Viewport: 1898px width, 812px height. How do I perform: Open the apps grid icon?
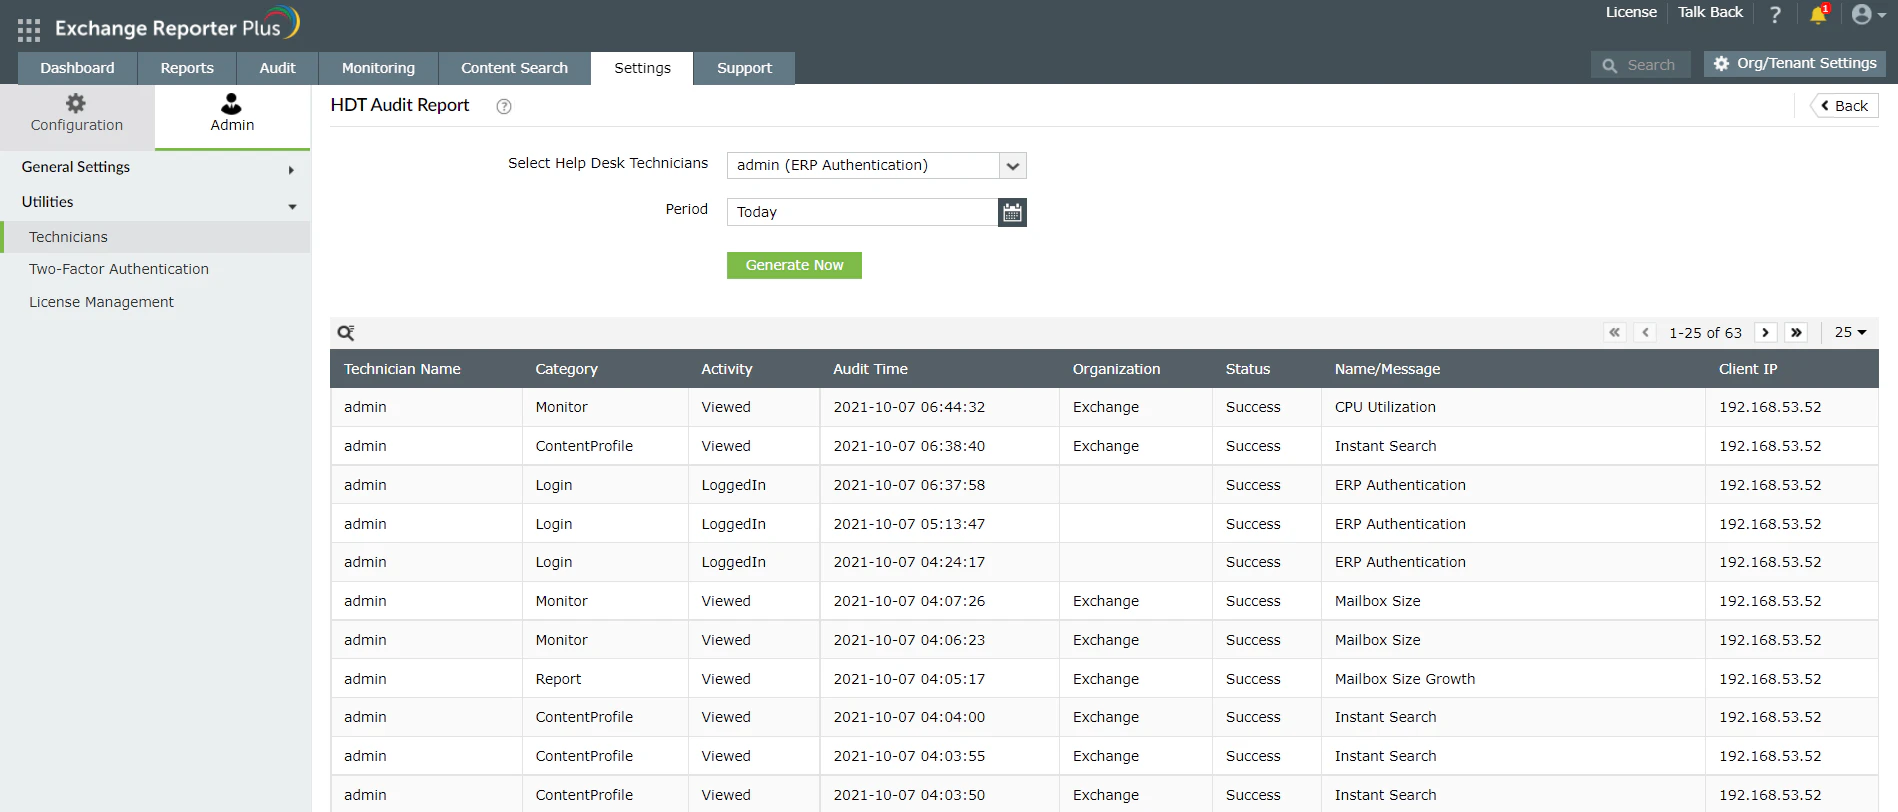coord(29,30)
